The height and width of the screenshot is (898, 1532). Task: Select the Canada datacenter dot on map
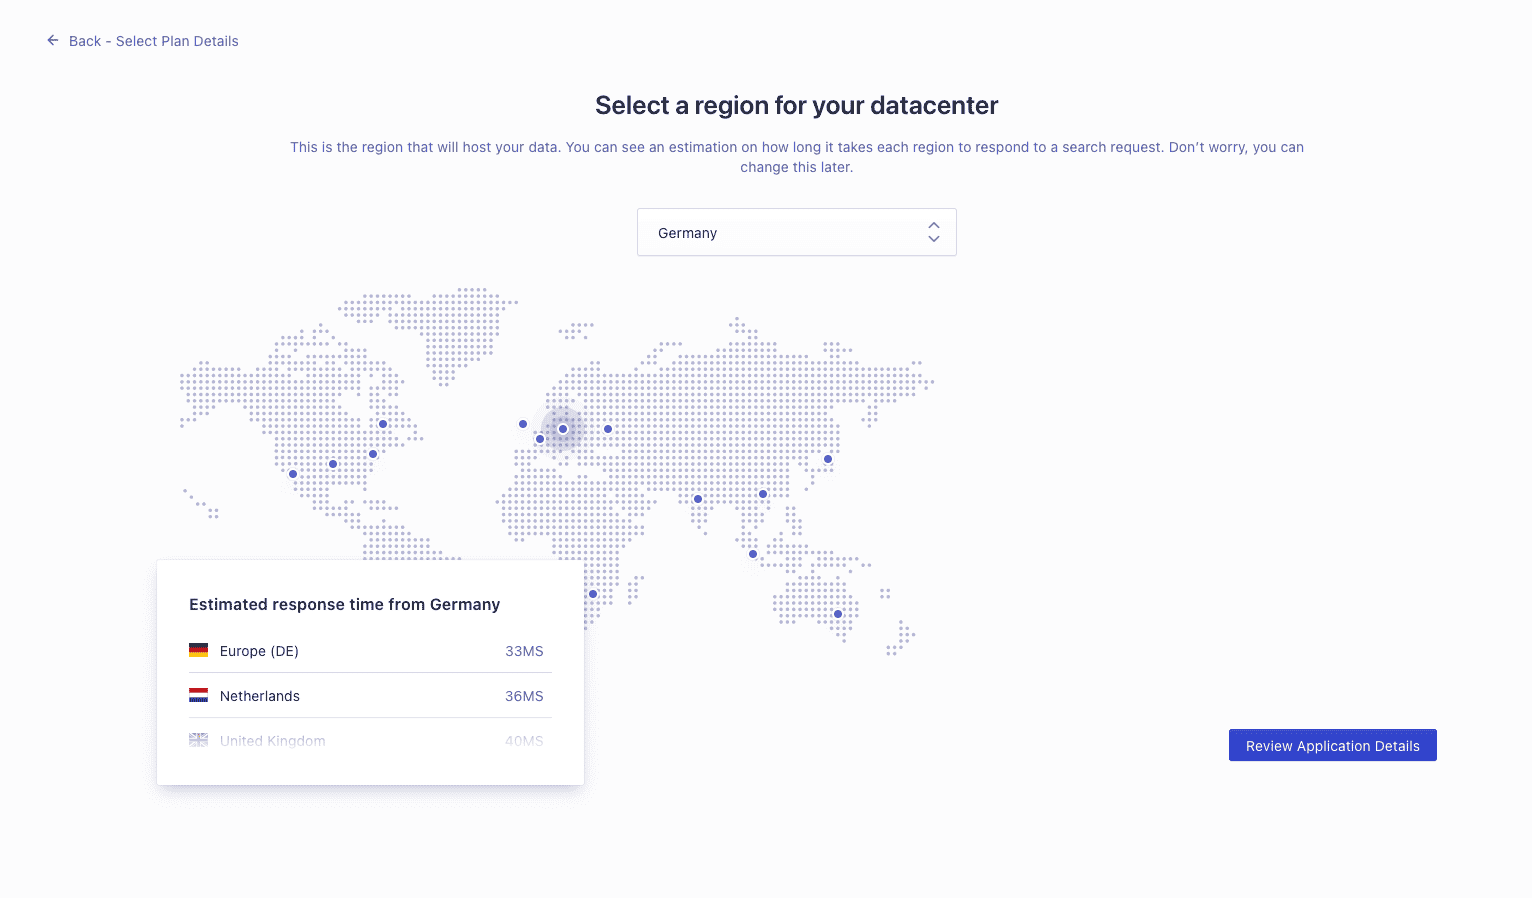383,424
